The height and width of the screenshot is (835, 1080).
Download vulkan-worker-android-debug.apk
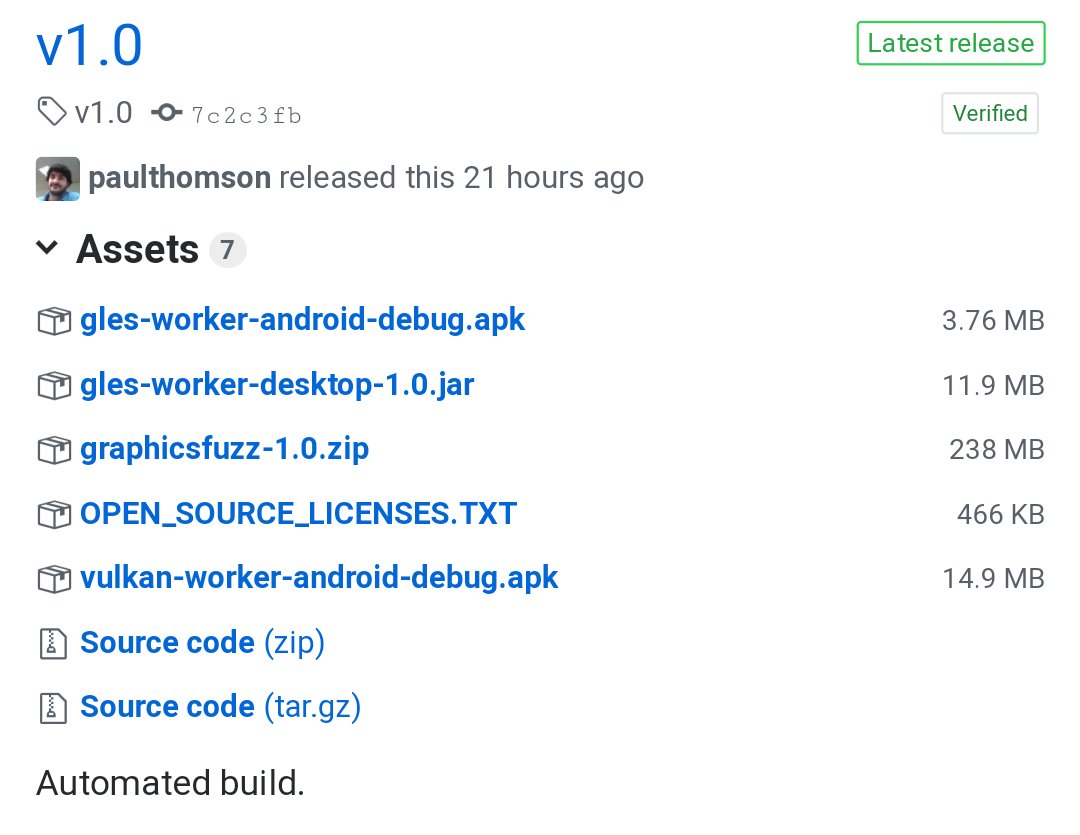coord(319,578)
